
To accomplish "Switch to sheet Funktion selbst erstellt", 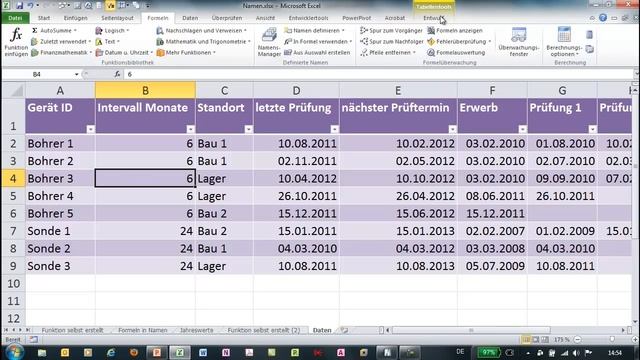I will click(72, 330).
